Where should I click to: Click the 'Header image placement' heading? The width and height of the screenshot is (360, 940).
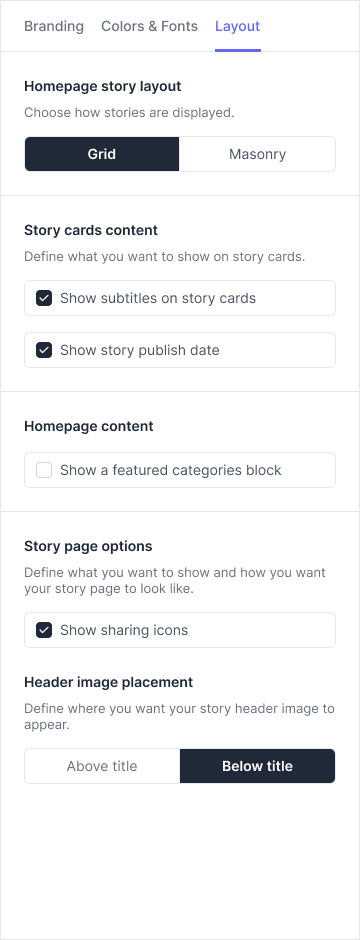coord(108,682)
